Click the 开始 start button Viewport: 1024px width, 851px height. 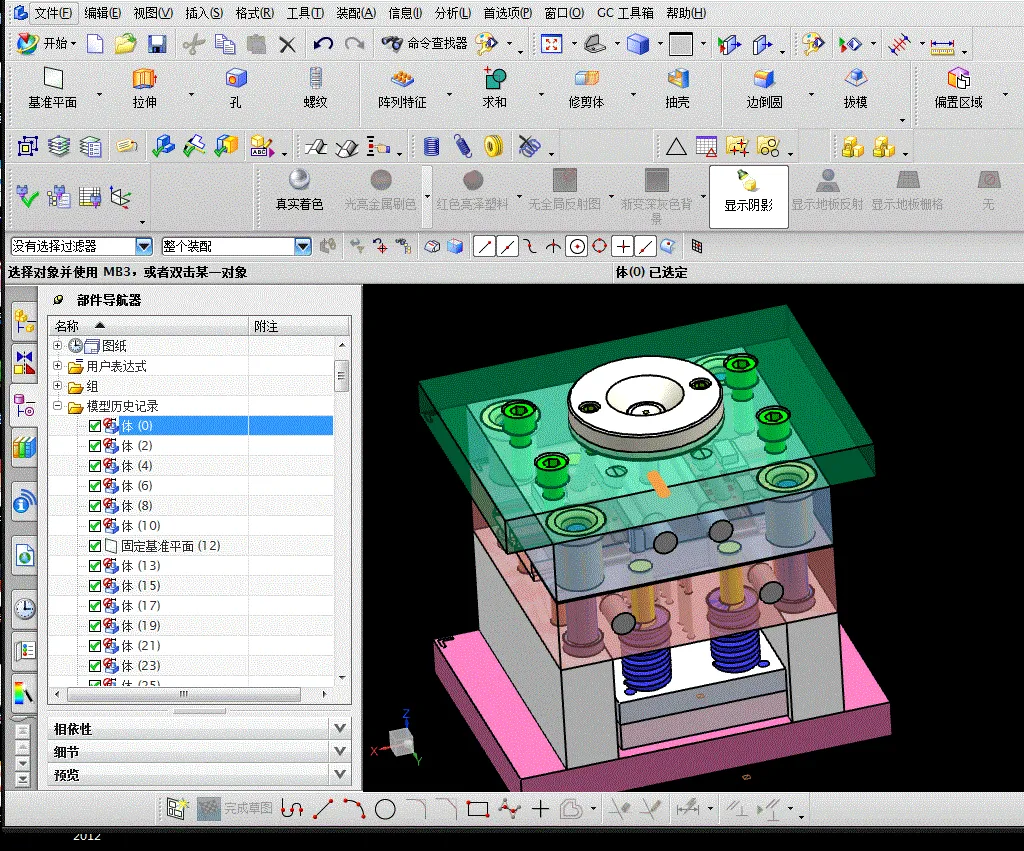pyautogui.click(x=46, y=44)
